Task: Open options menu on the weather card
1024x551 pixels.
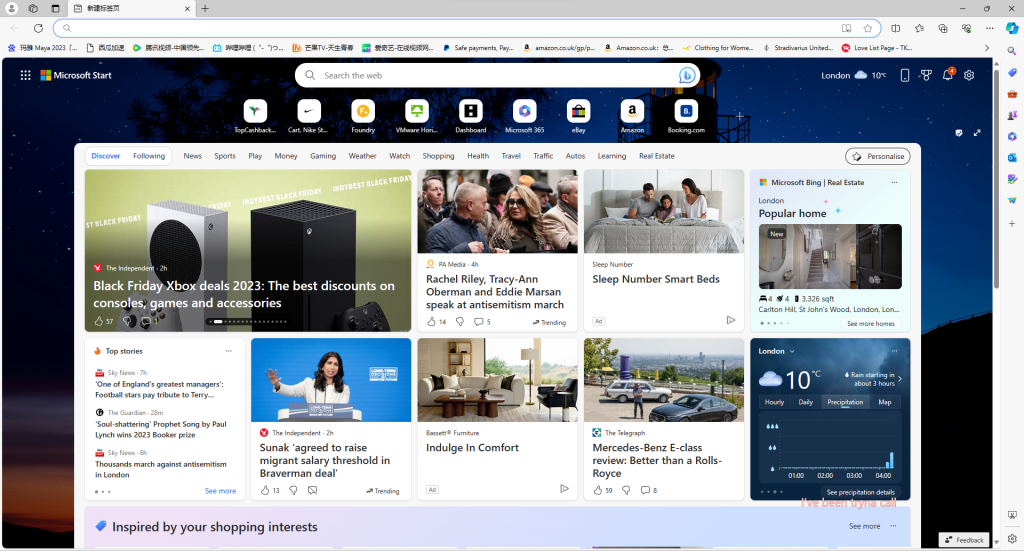Action: click(895, 351)
